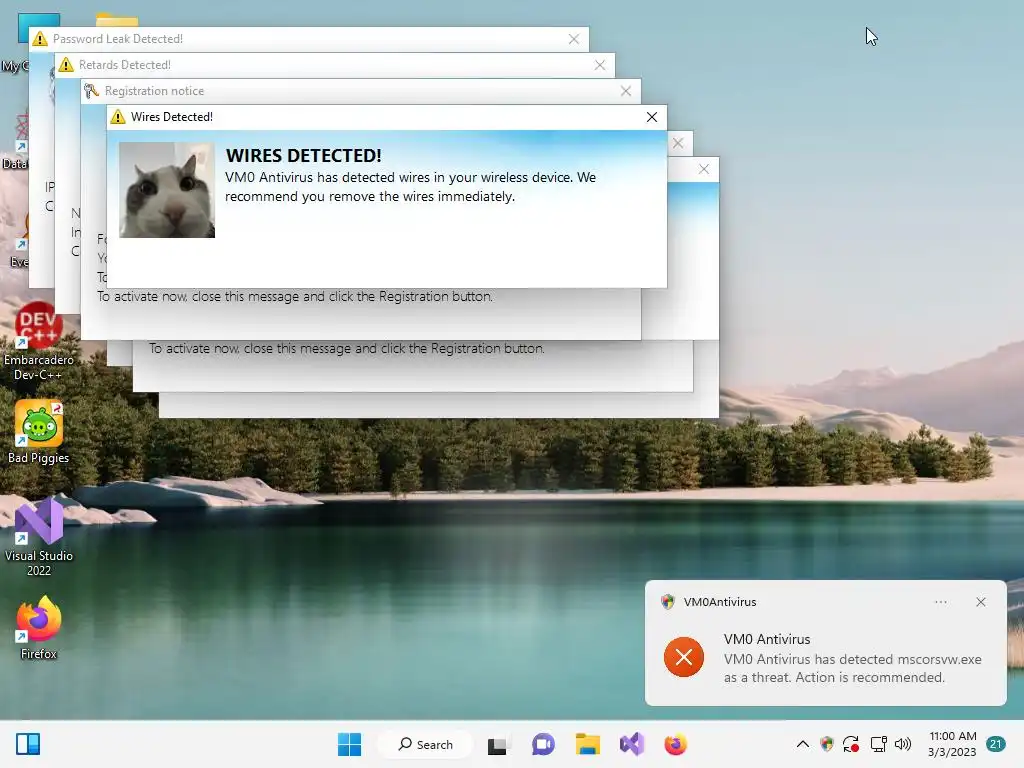Open the volume speaker icon
The height and width of the screenshot is (768, 1024).
pos(903,744)
